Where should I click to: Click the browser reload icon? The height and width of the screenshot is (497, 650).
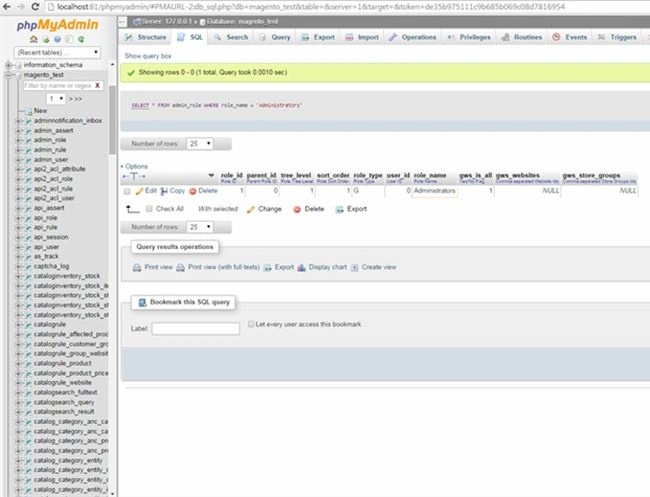click(35, 7)
